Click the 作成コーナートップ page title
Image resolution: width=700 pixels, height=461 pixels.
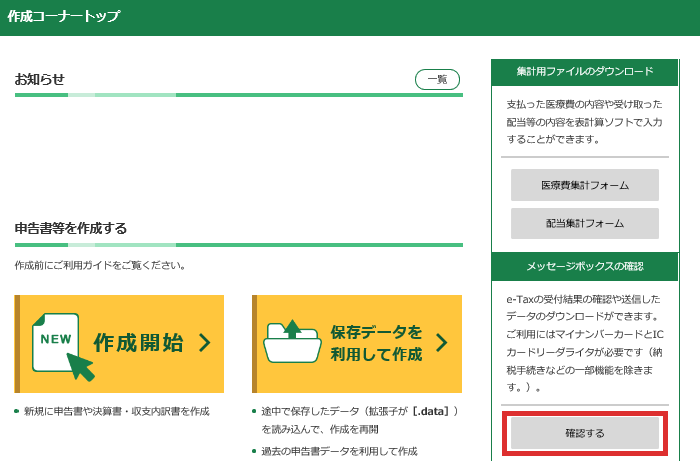click(x=63, y=17)
